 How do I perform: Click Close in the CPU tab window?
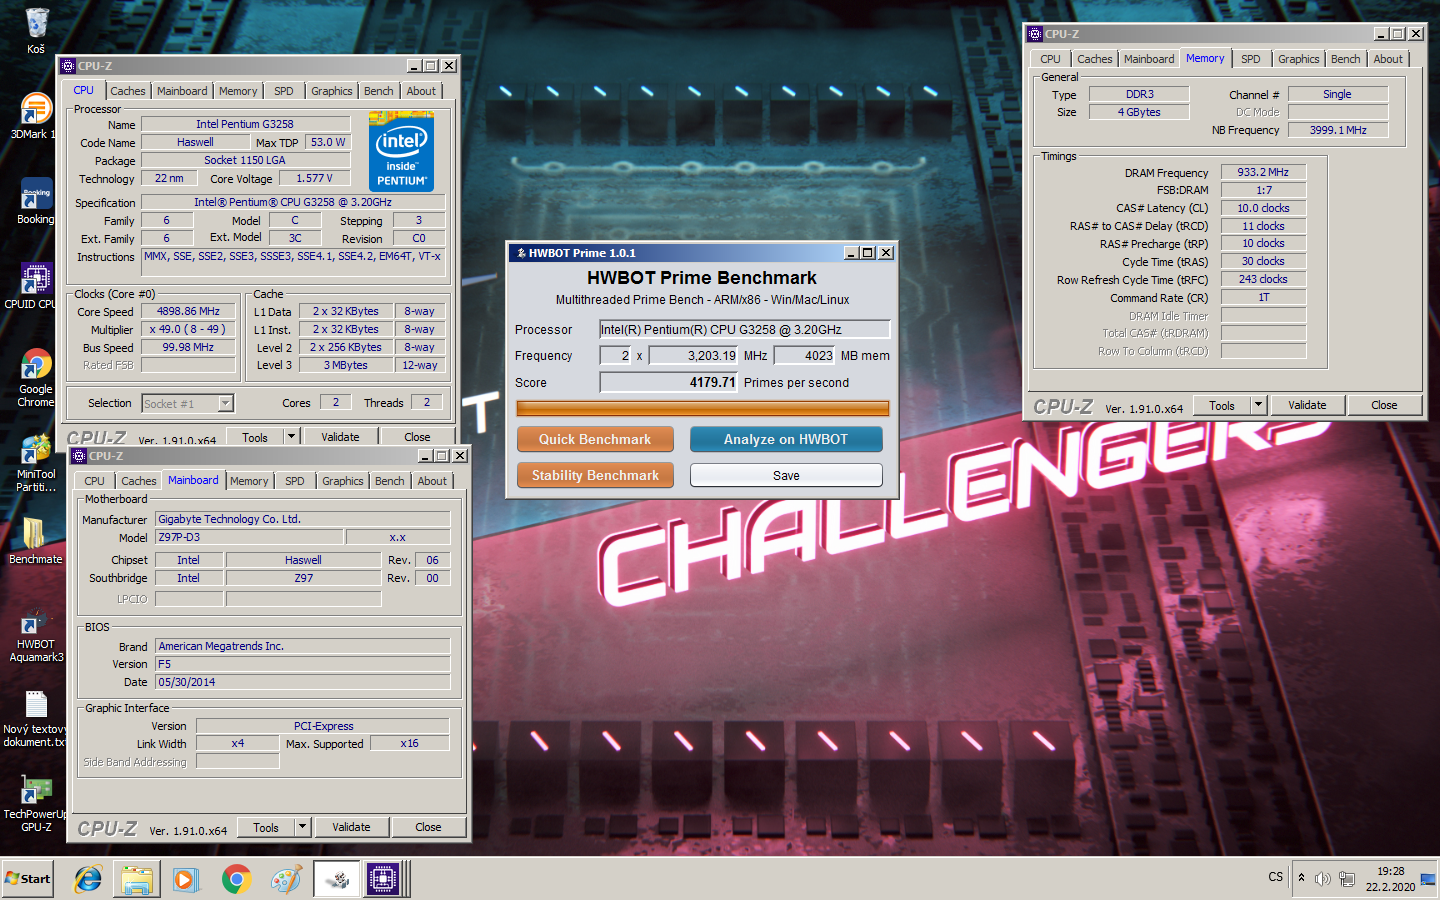point(417,436)
